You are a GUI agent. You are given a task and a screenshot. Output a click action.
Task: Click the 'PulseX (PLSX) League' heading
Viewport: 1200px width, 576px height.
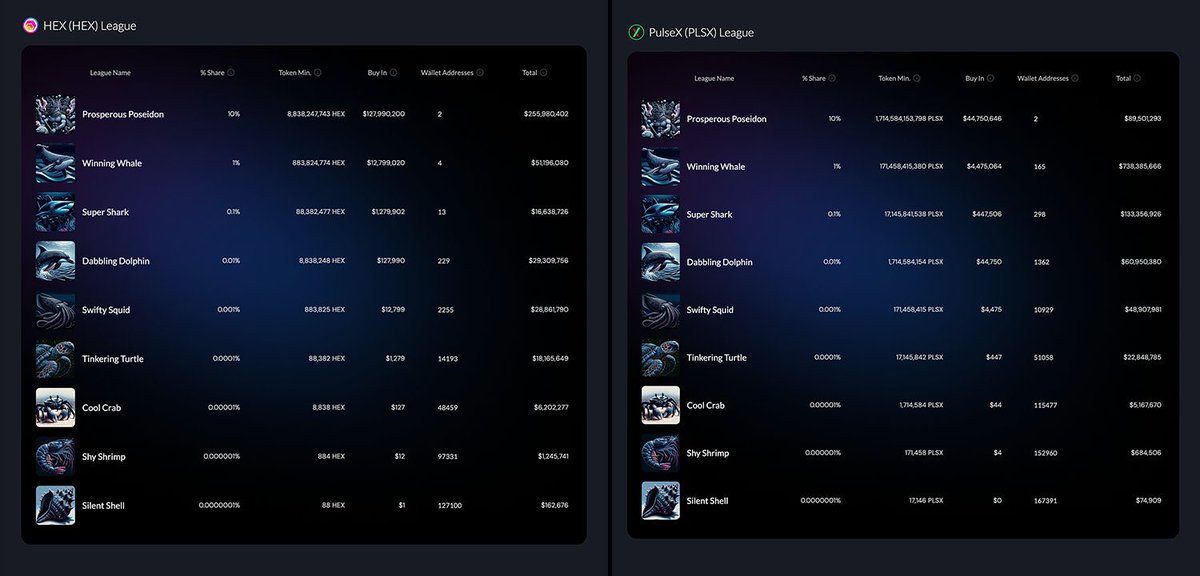[701, 33]
